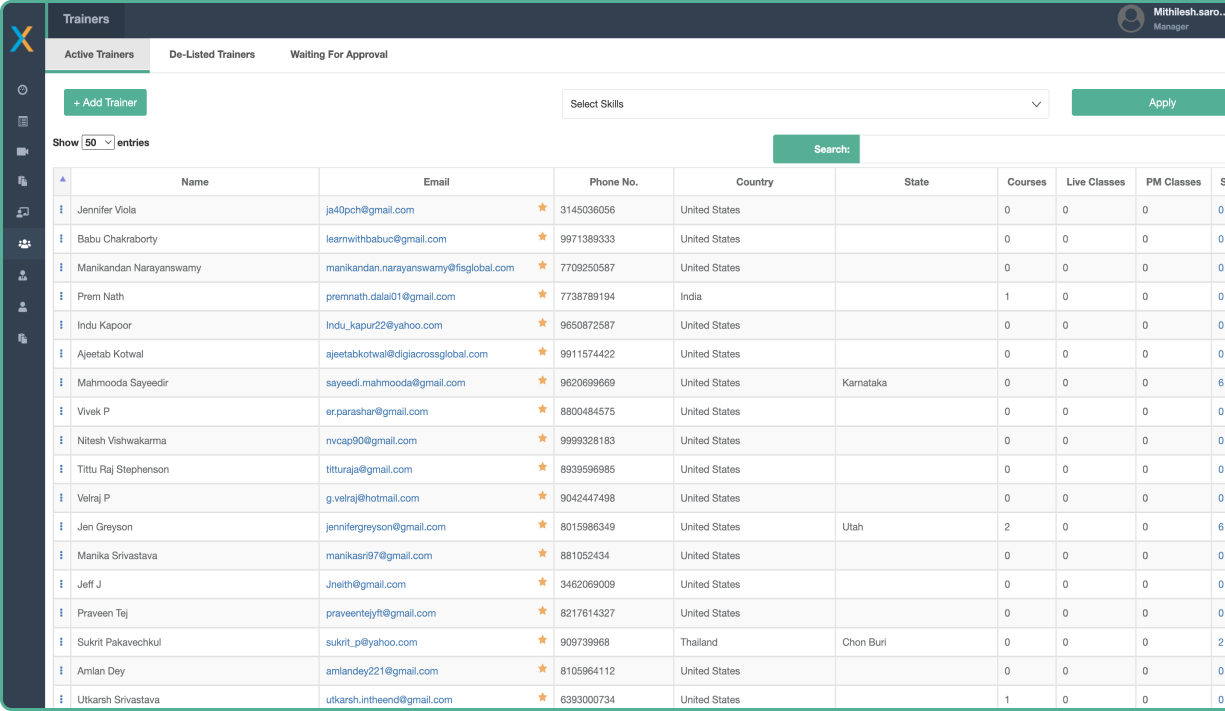Select the trainers group icon in sidebar

(24, 243)
